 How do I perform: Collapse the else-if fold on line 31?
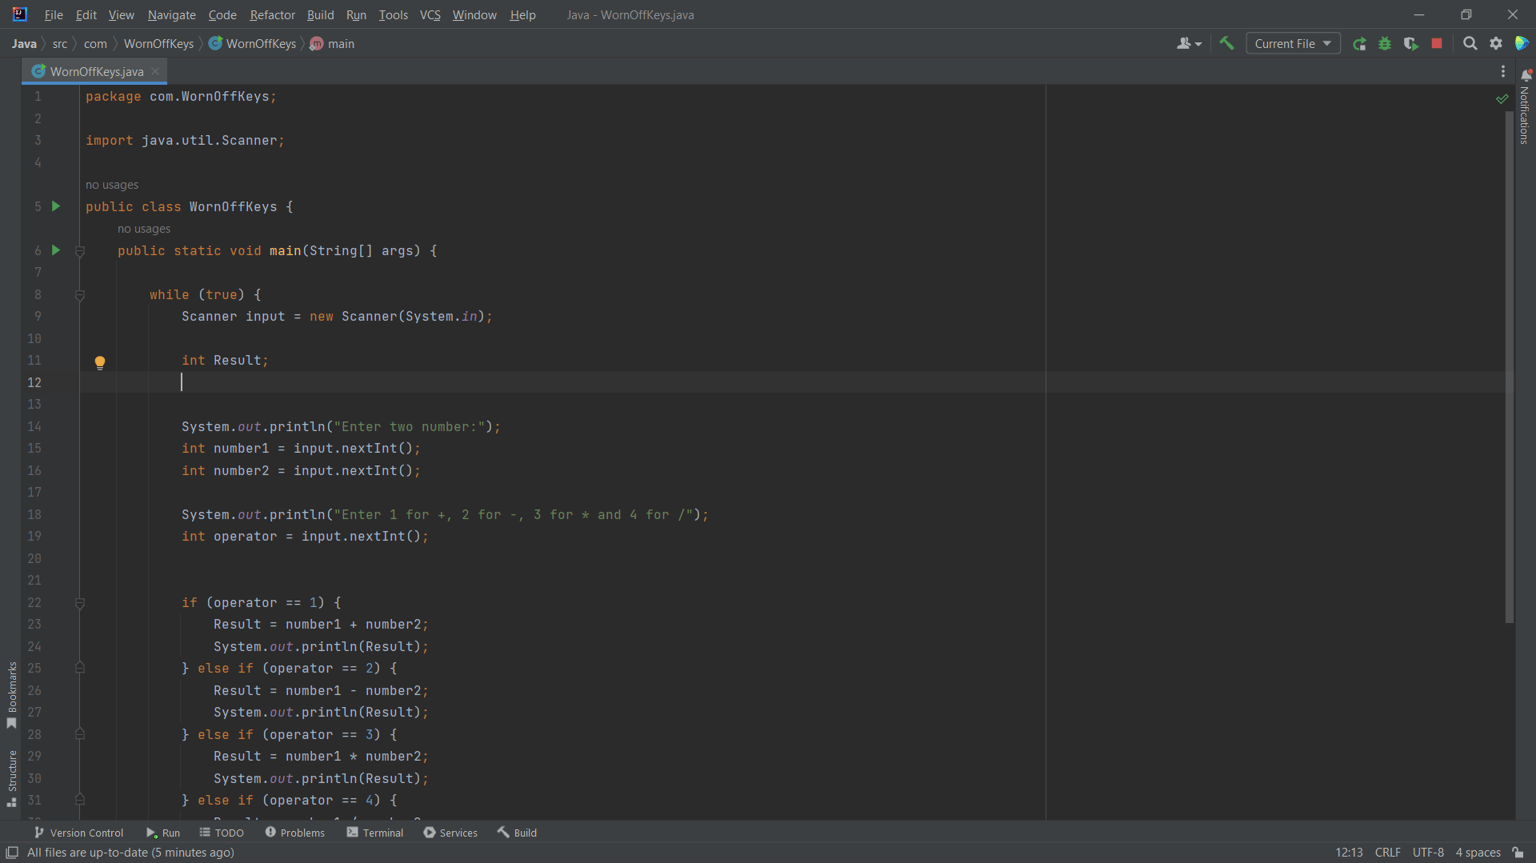tap(80, 800)
